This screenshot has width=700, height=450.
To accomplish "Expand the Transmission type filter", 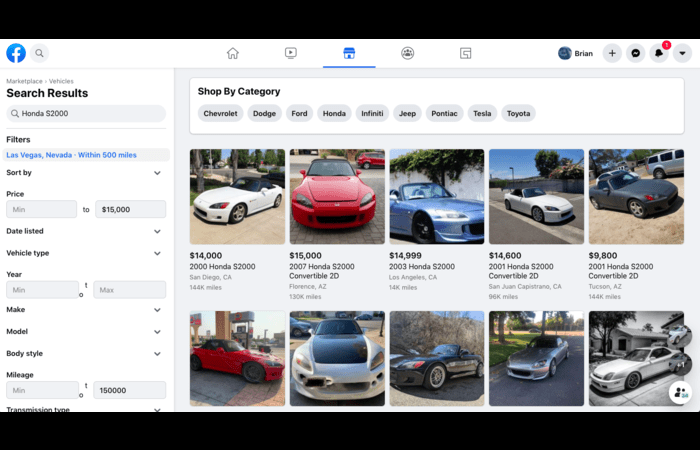I will click(x=83, y=409).
